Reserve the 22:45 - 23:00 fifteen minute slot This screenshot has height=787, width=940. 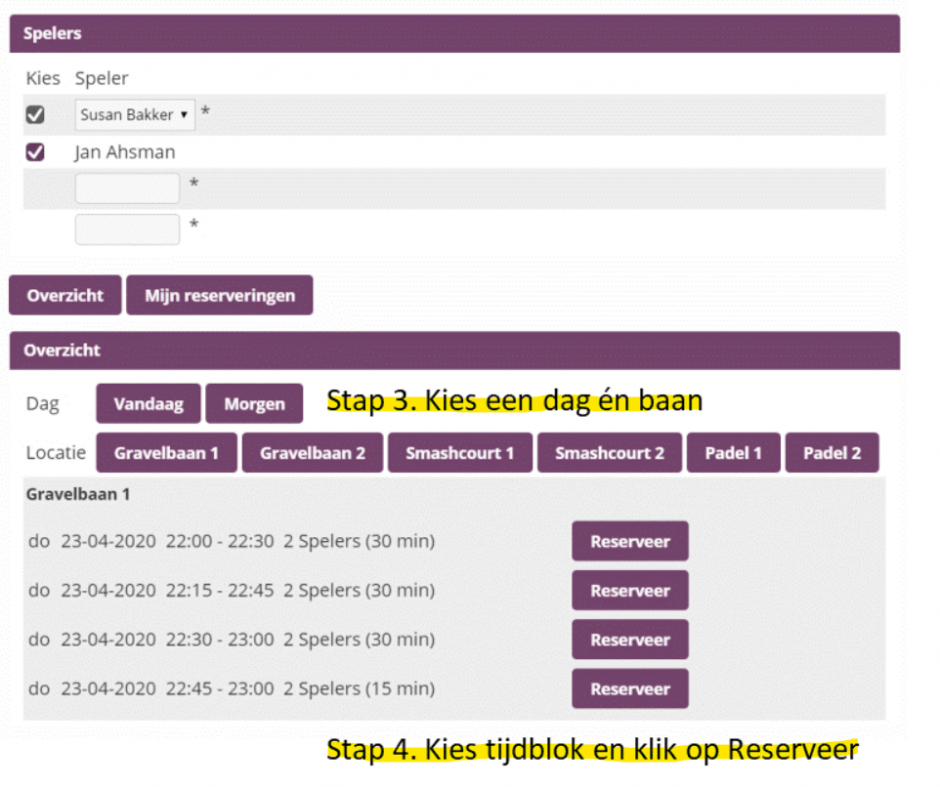point(630,688)
